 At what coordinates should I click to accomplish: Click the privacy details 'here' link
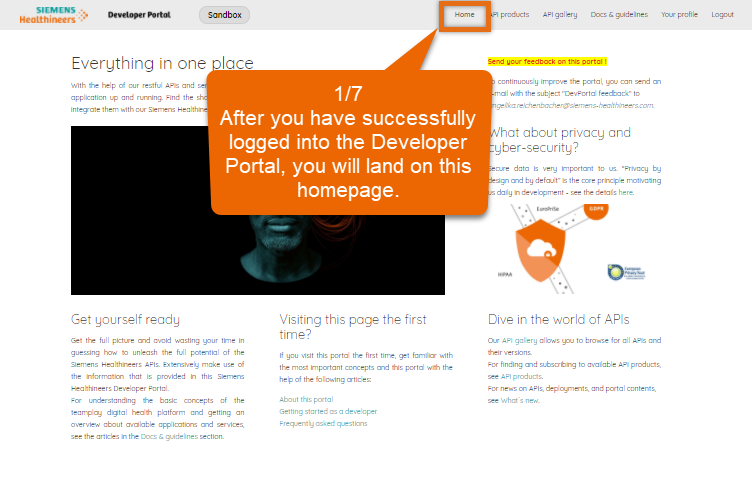(626, 192)
